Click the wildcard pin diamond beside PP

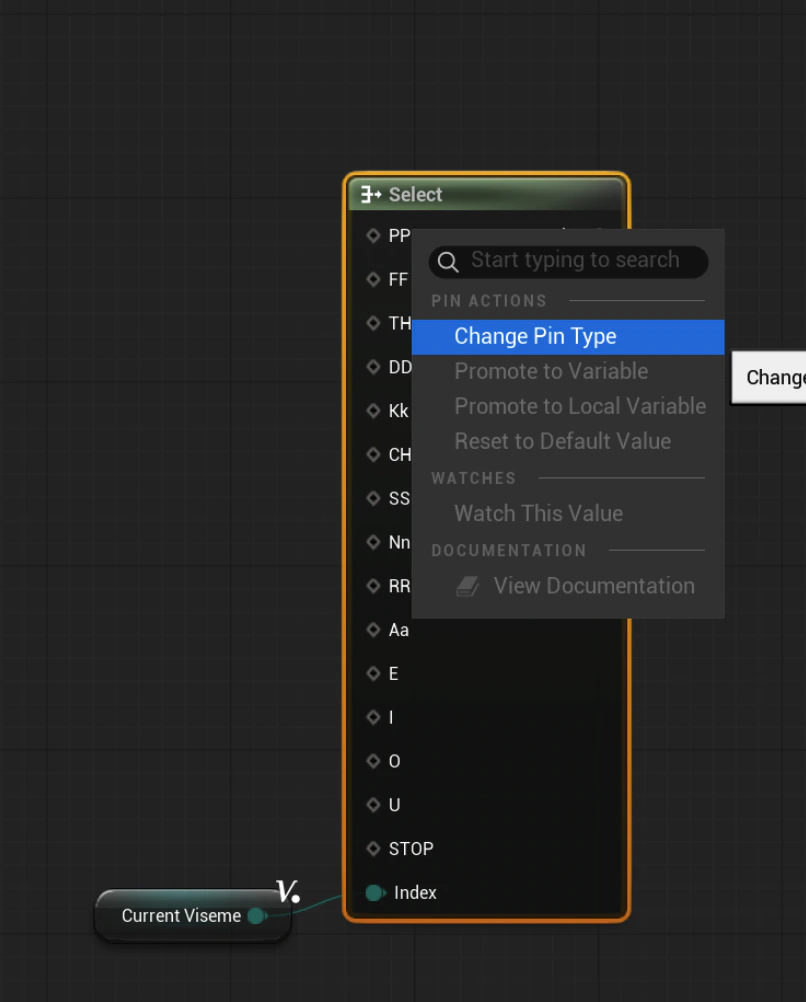(x=372, y=235)
